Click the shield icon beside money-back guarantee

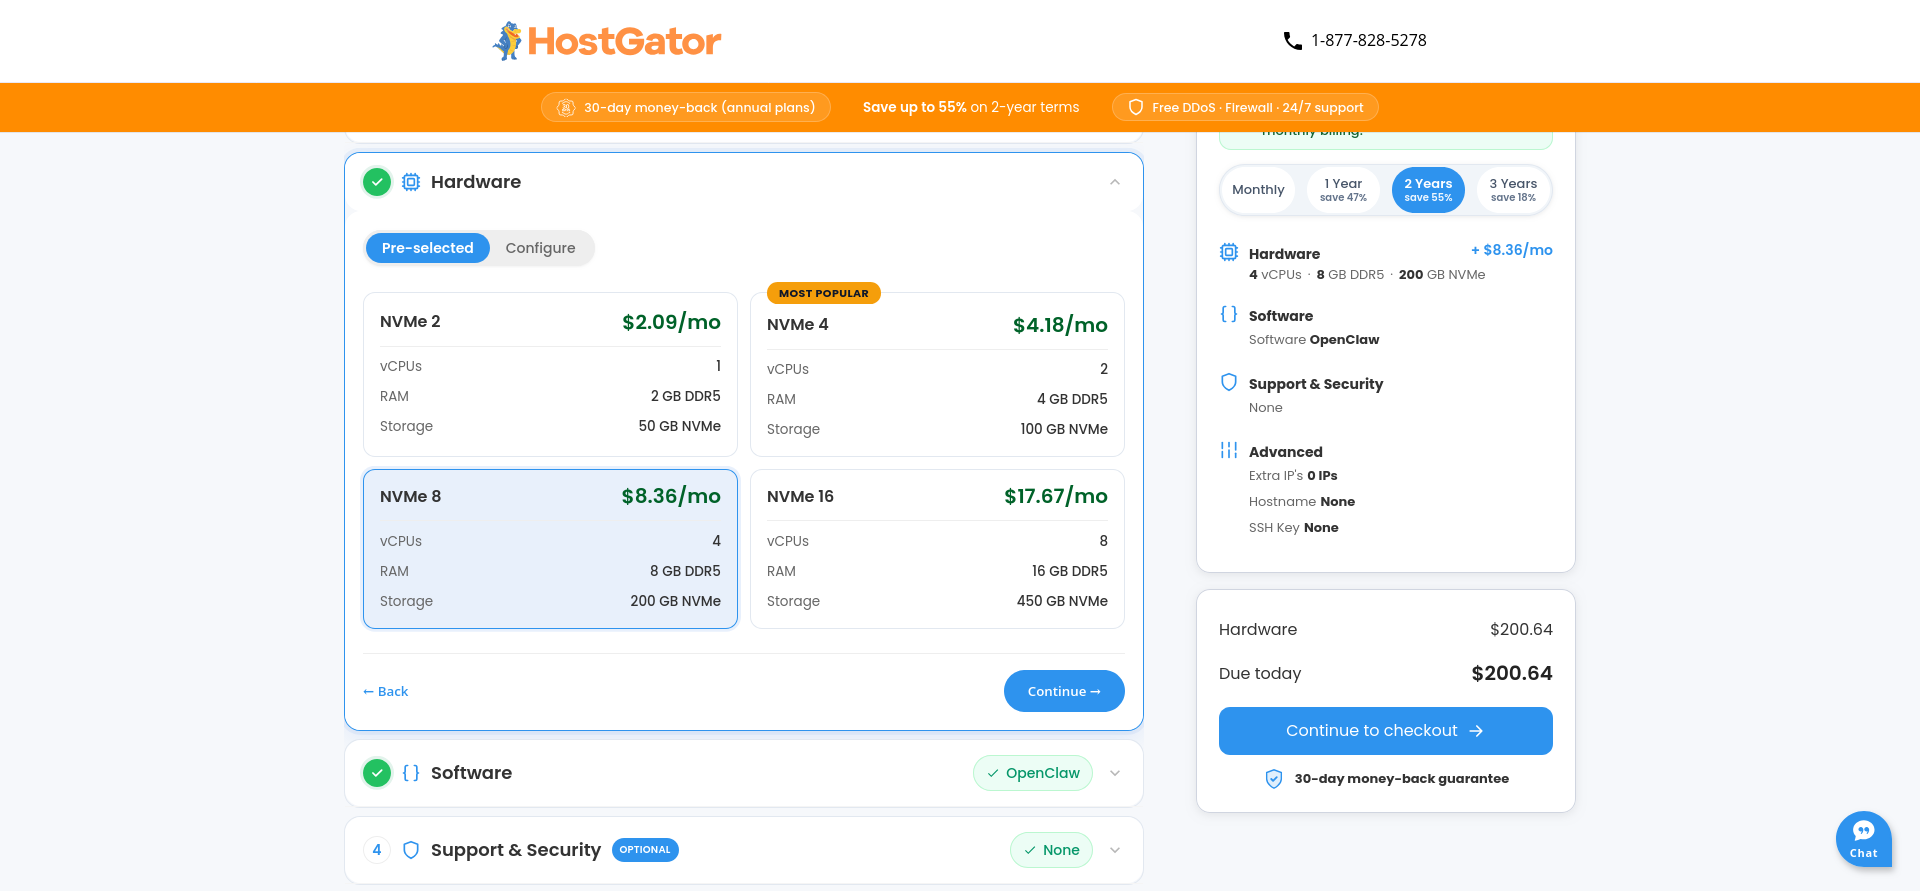1274,779
